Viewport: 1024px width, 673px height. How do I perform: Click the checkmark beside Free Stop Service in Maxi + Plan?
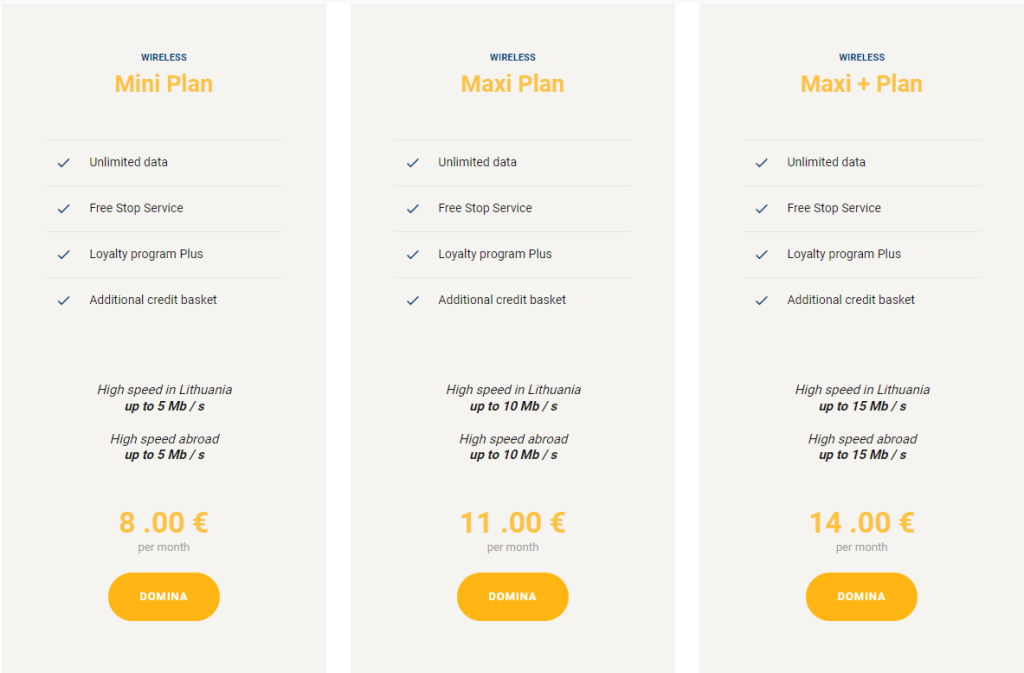761,208
